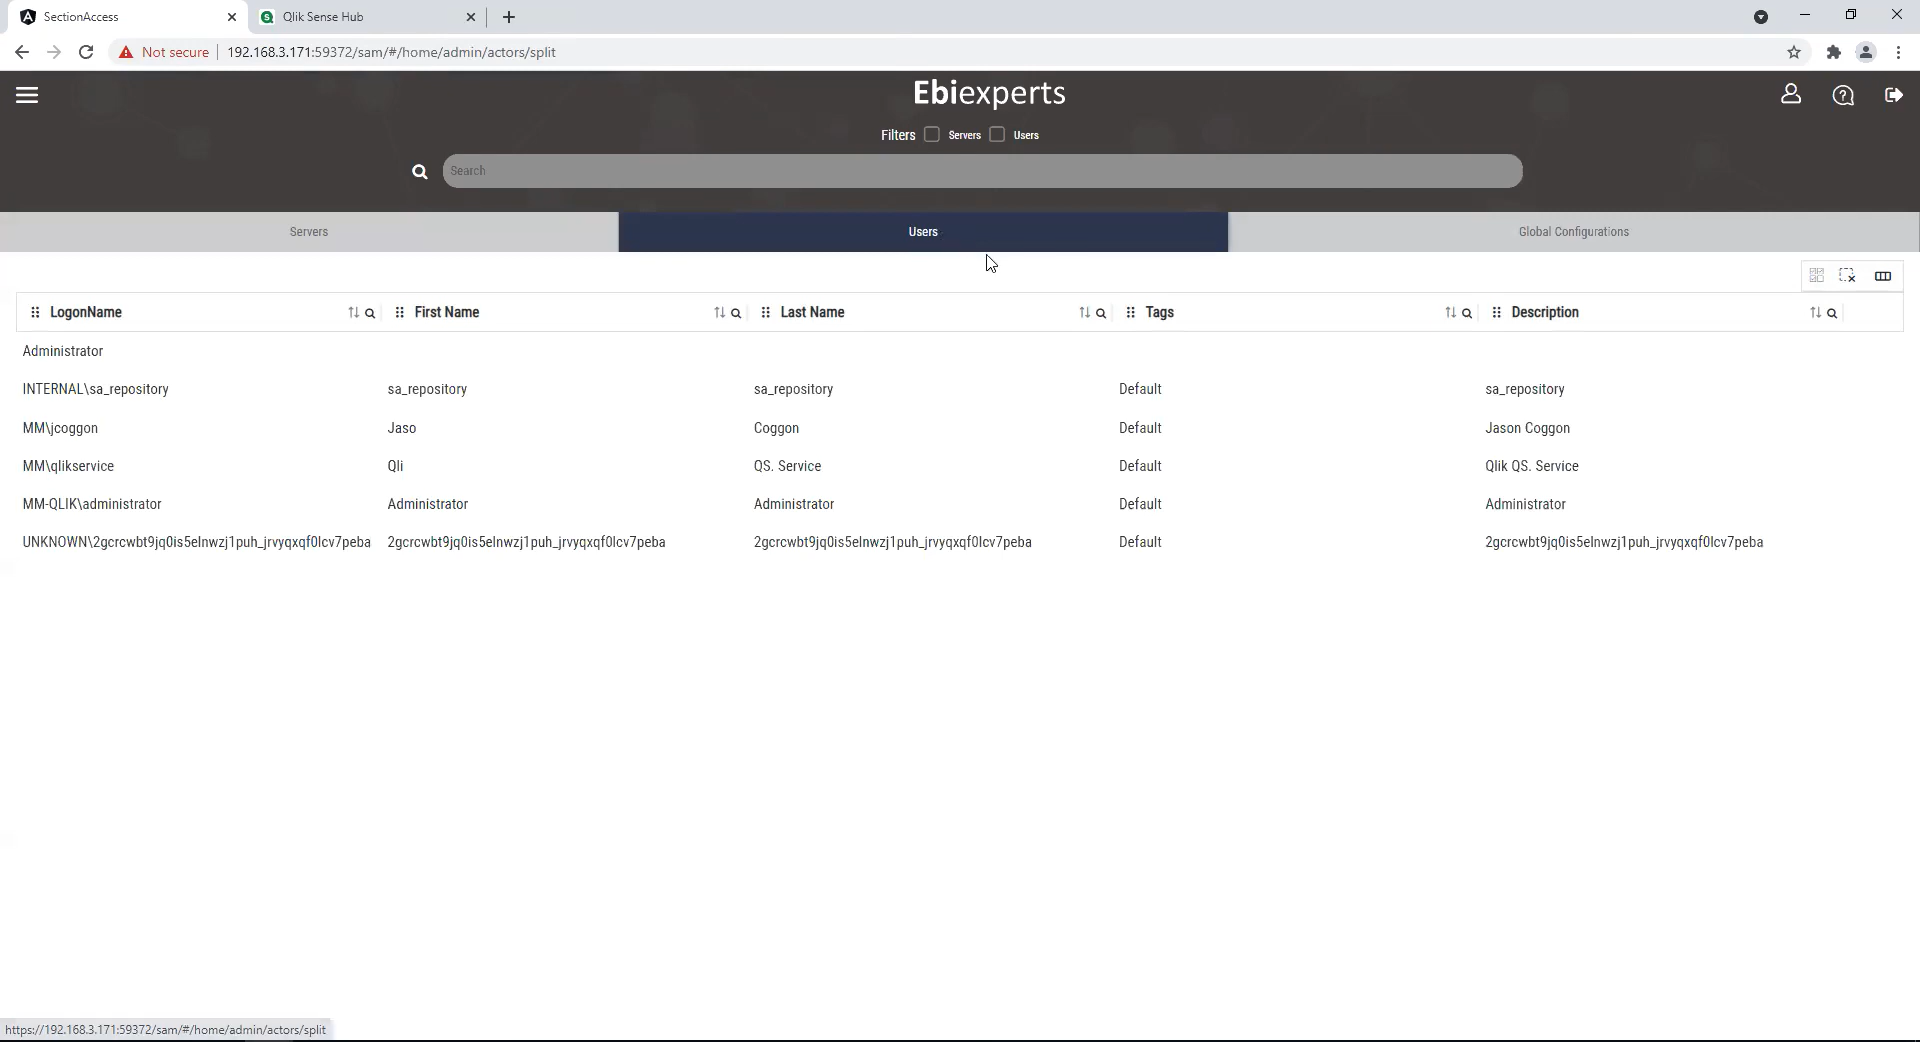The height and width of the screenshot is (1042, 1920).
Task: Click search icon in LogonName column
Action: 370,313
